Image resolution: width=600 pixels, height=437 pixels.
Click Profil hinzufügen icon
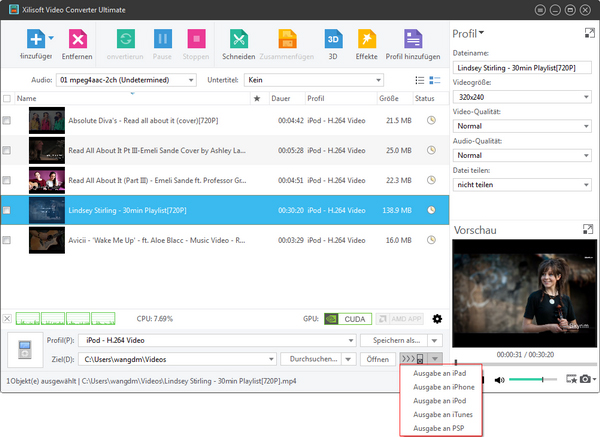pos(413,39)
